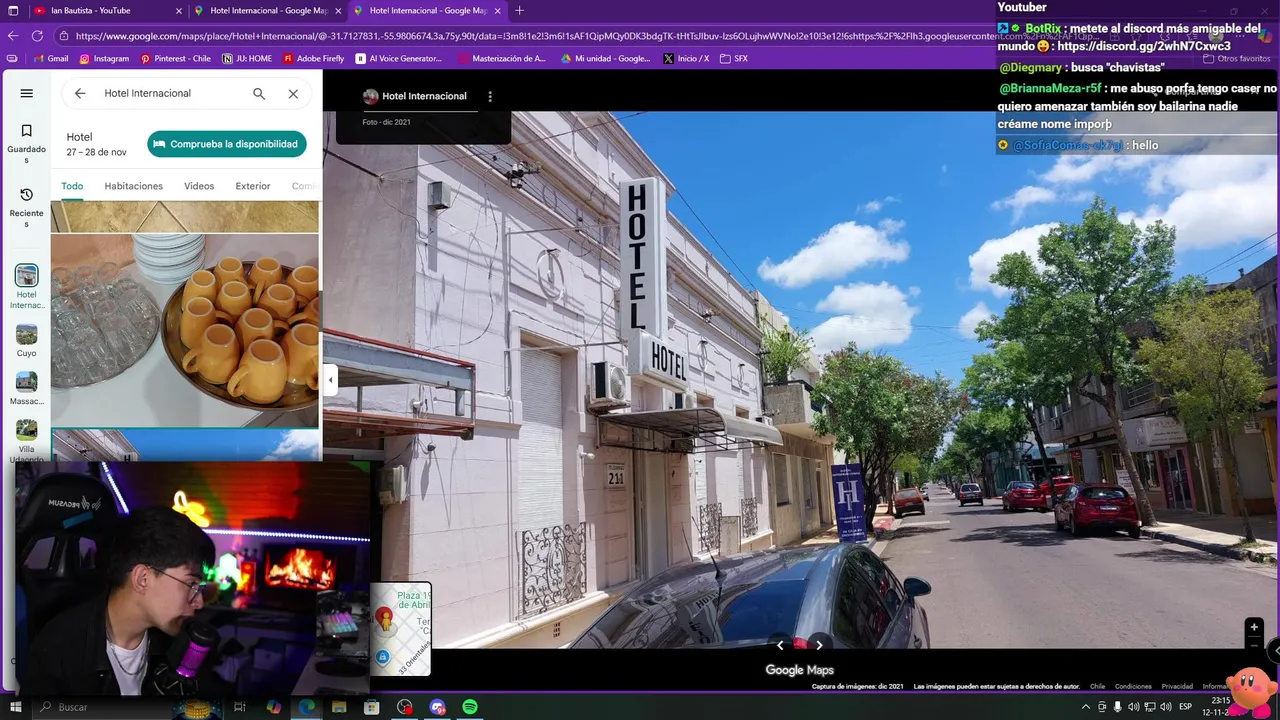Open the Windows Start menu
The image size is (1280, 720).
click(16, 707)
